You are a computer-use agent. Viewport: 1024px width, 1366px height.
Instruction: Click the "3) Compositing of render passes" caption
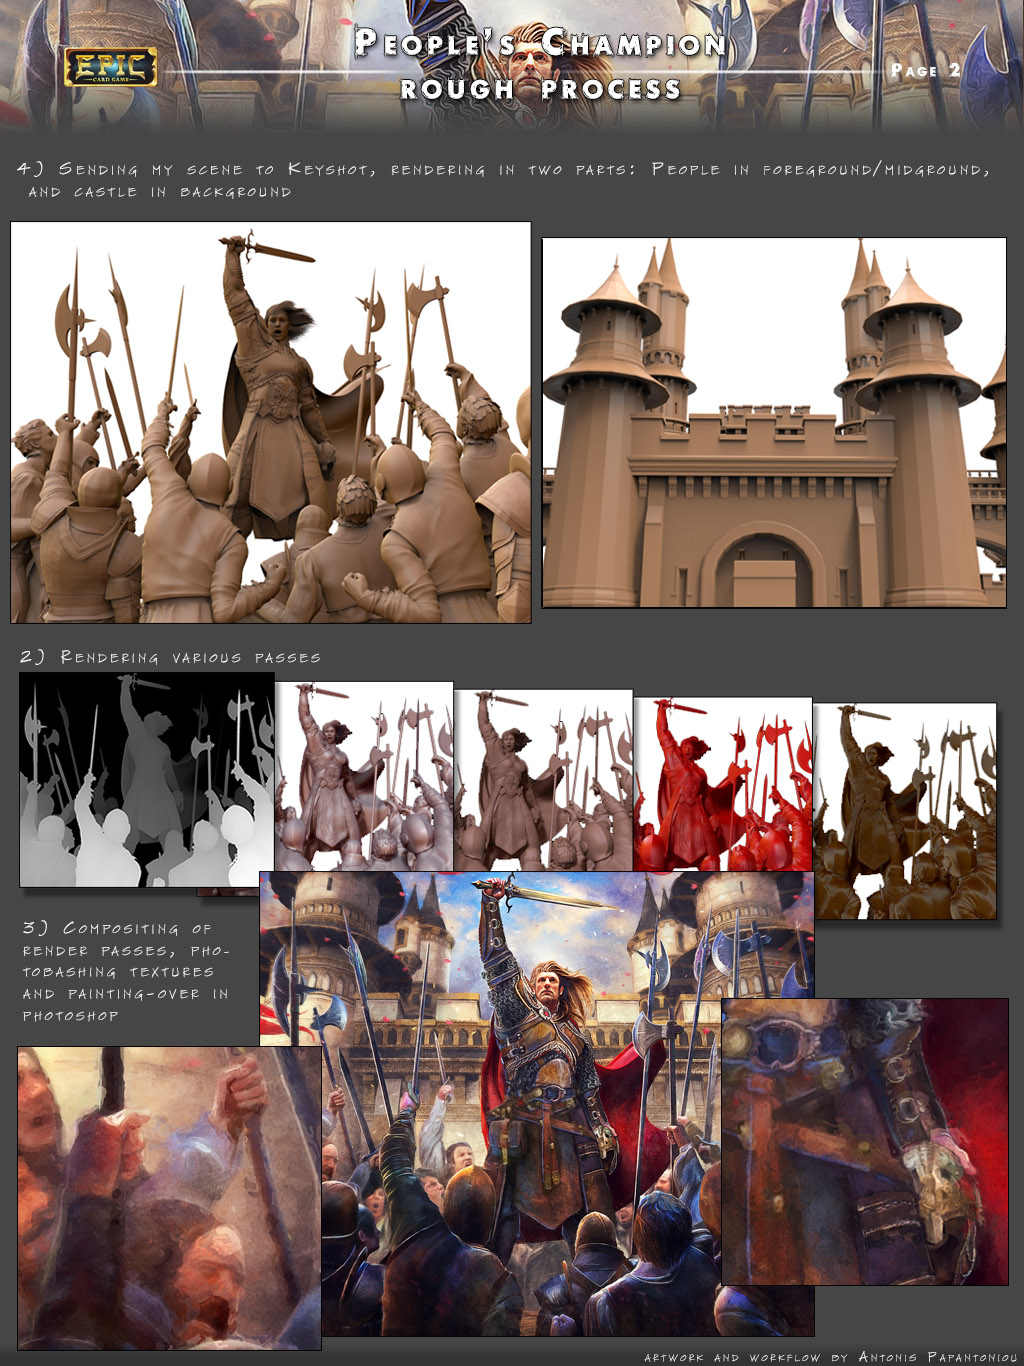[x=126, y=972]
